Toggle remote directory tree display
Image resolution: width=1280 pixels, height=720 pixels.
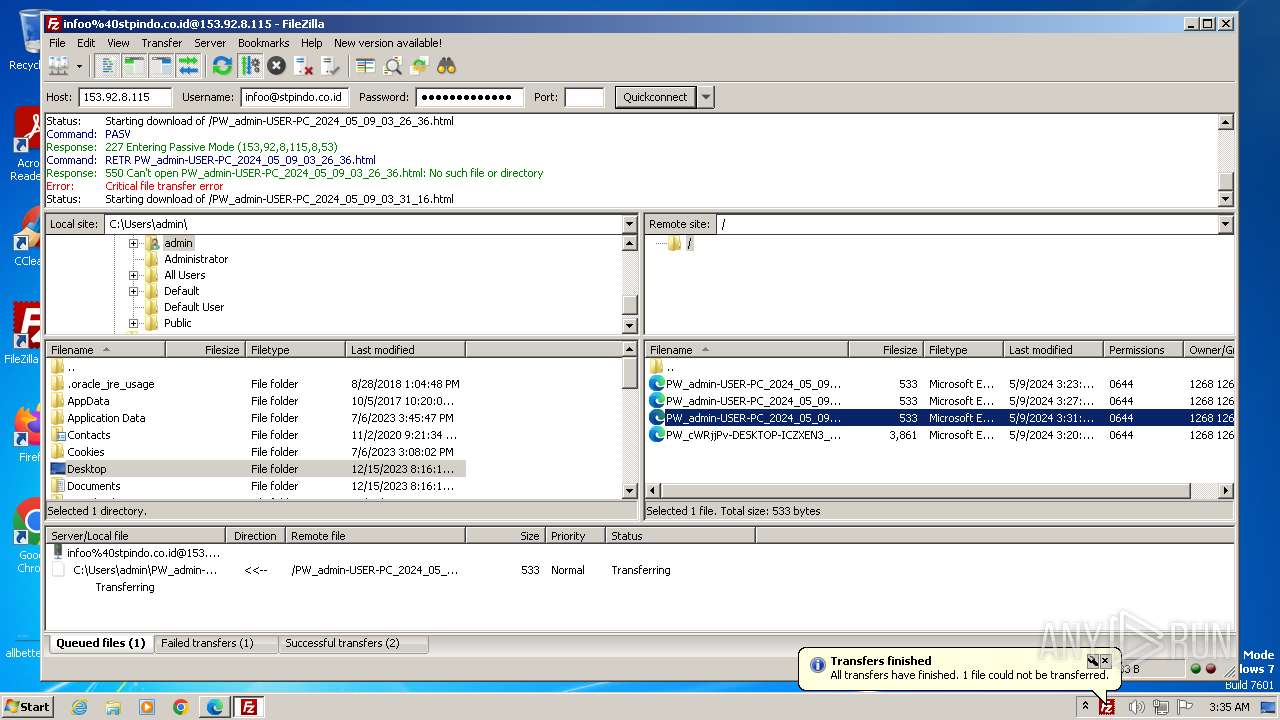pos(161,66)
